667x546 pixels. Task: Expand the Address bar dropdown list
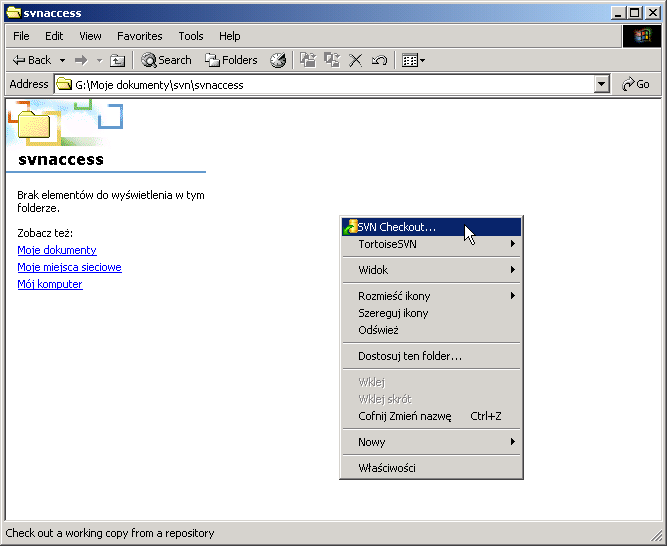[x=601, y=85]
